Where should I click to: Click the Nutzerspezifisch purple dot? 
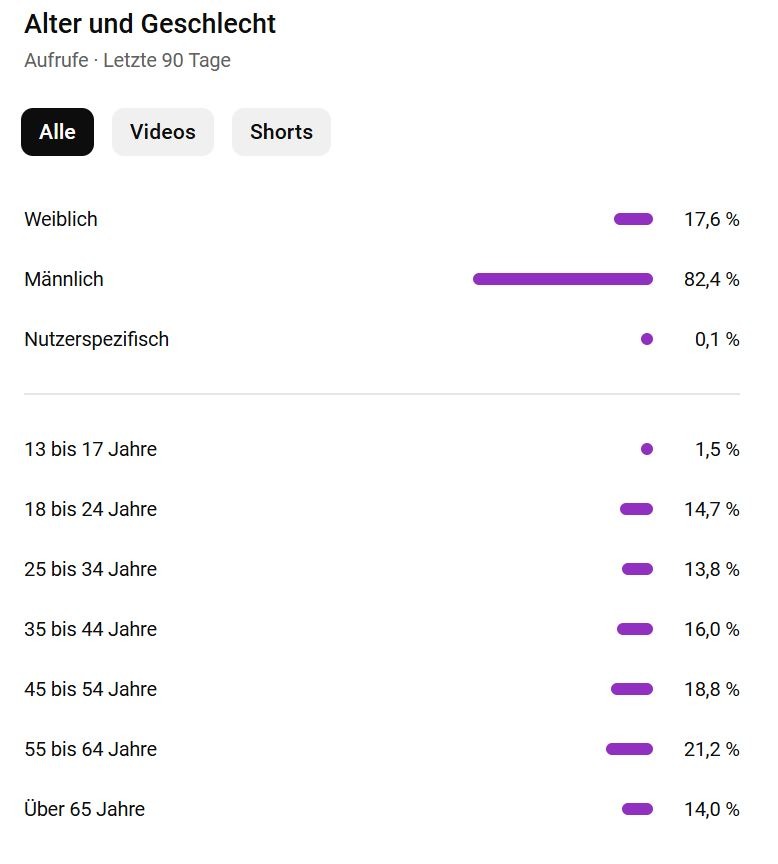(647, 339)
